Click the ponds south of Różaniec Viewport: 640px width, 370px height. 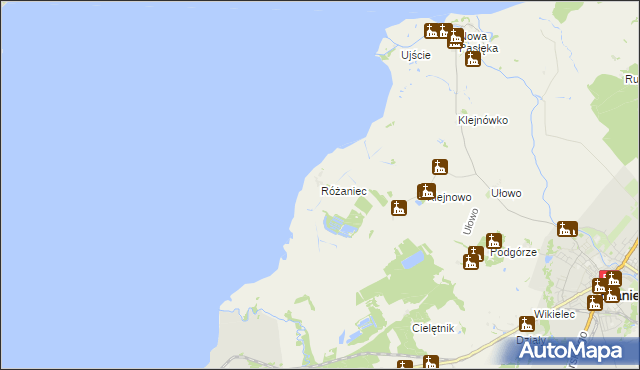[339, 226]
